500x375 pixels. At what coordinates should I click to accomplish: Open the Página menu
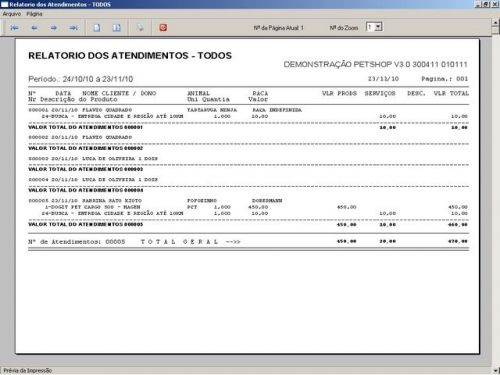click(x=34, y=14)
